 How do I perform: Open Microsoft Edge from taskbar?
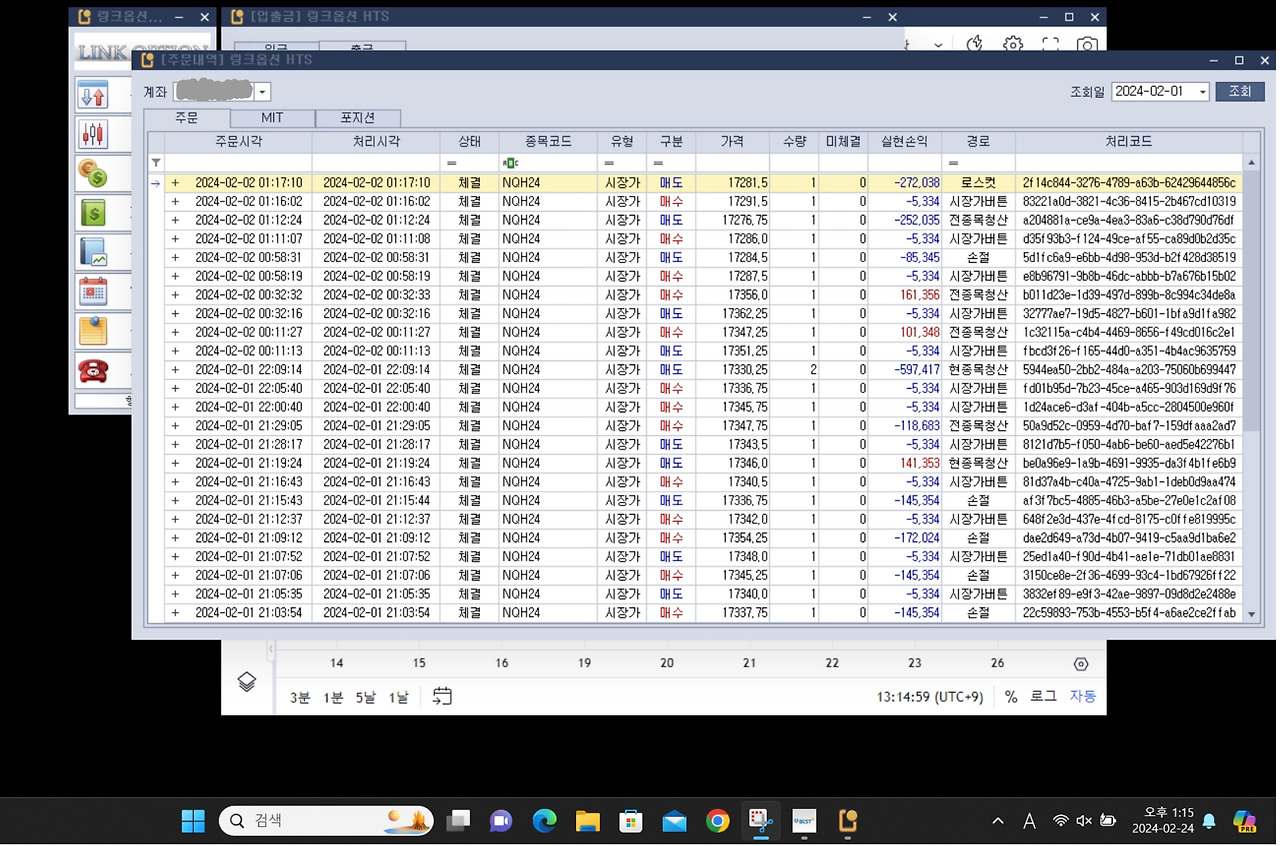pyautogui.click(x=544, y=821)
